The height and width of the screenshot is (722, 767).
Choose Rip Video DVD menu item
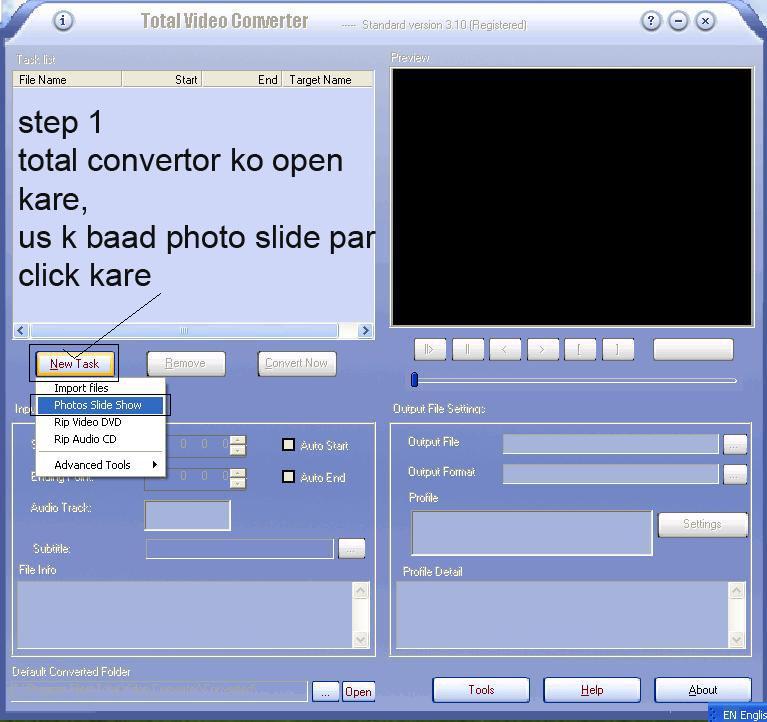101,422
